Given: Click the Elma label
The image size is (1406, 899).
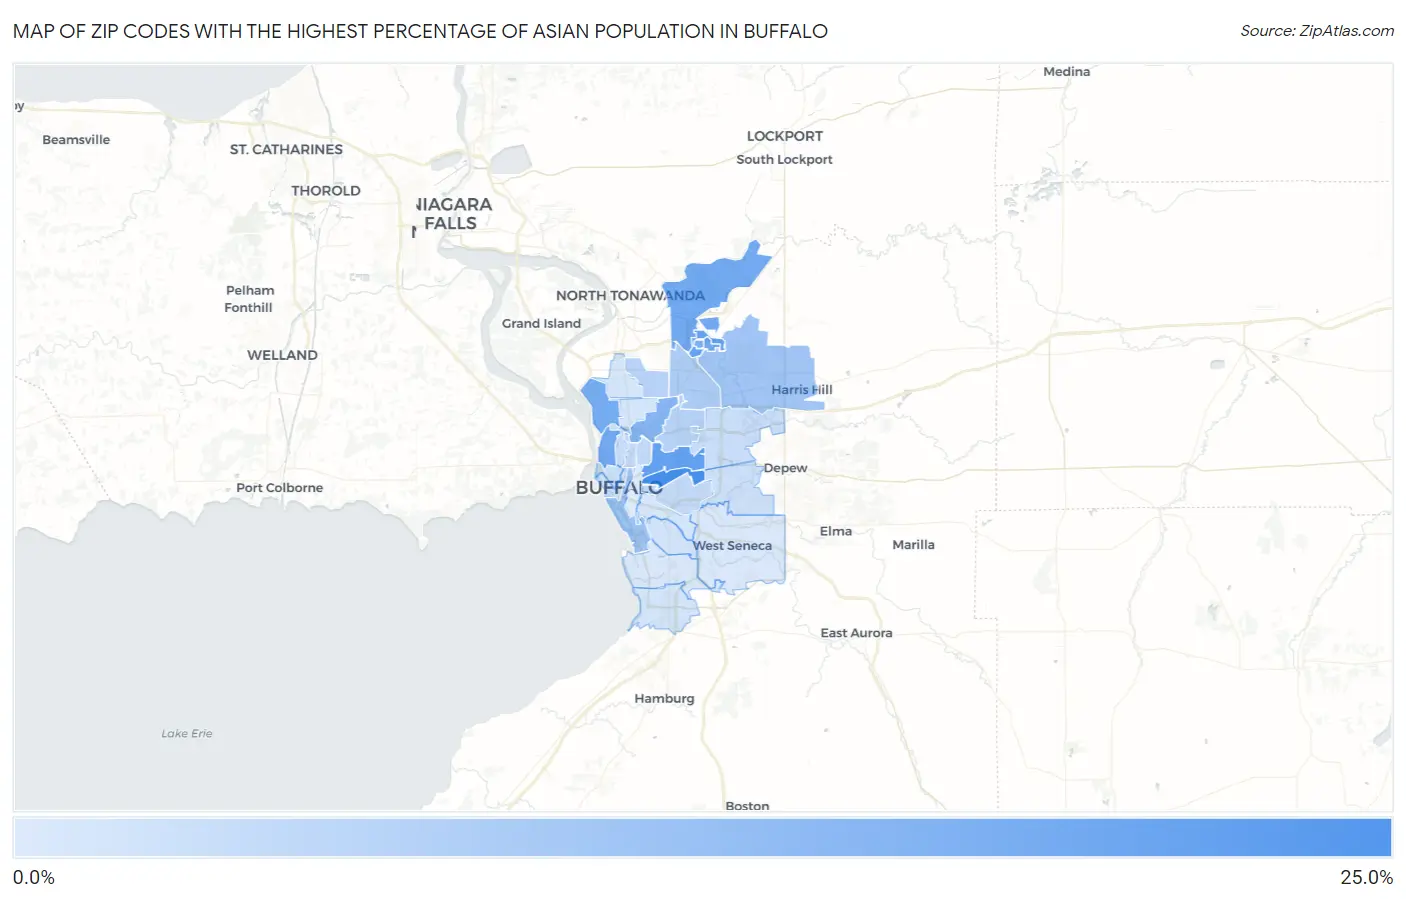Looking at the screenshot, I should (836, 532).
